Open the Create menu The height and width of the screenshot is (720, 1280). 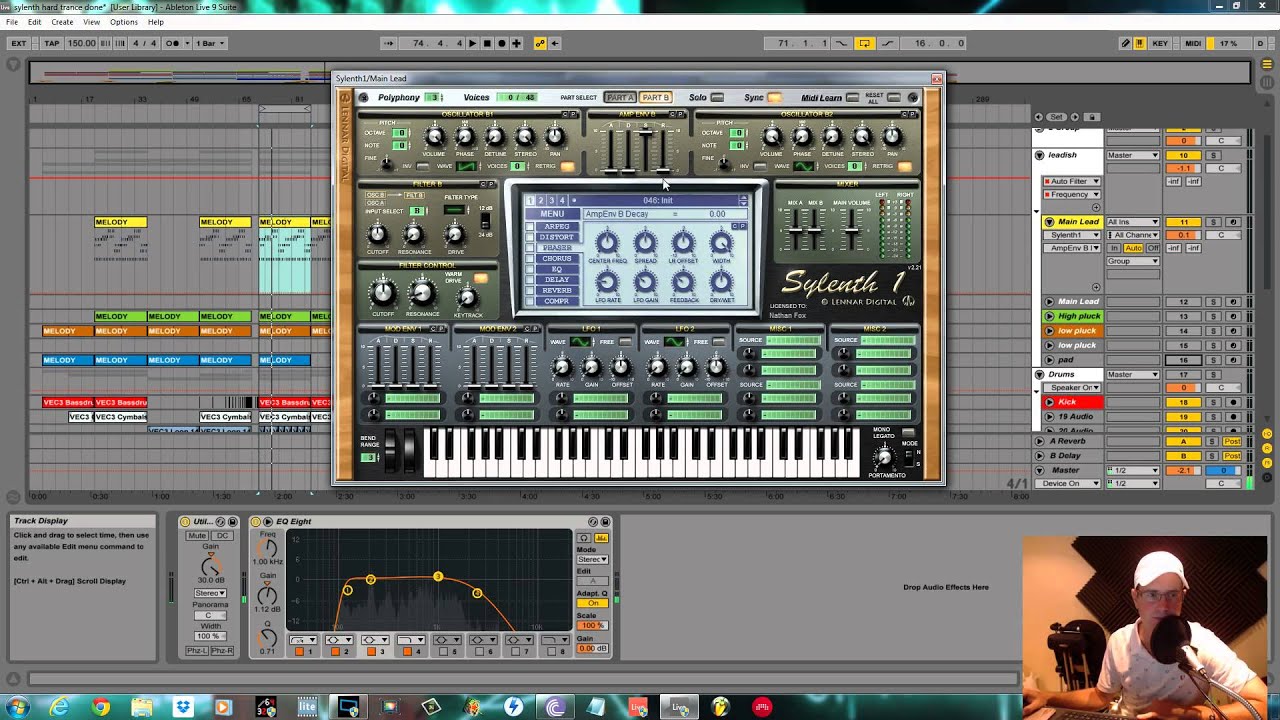click(62, 22)
